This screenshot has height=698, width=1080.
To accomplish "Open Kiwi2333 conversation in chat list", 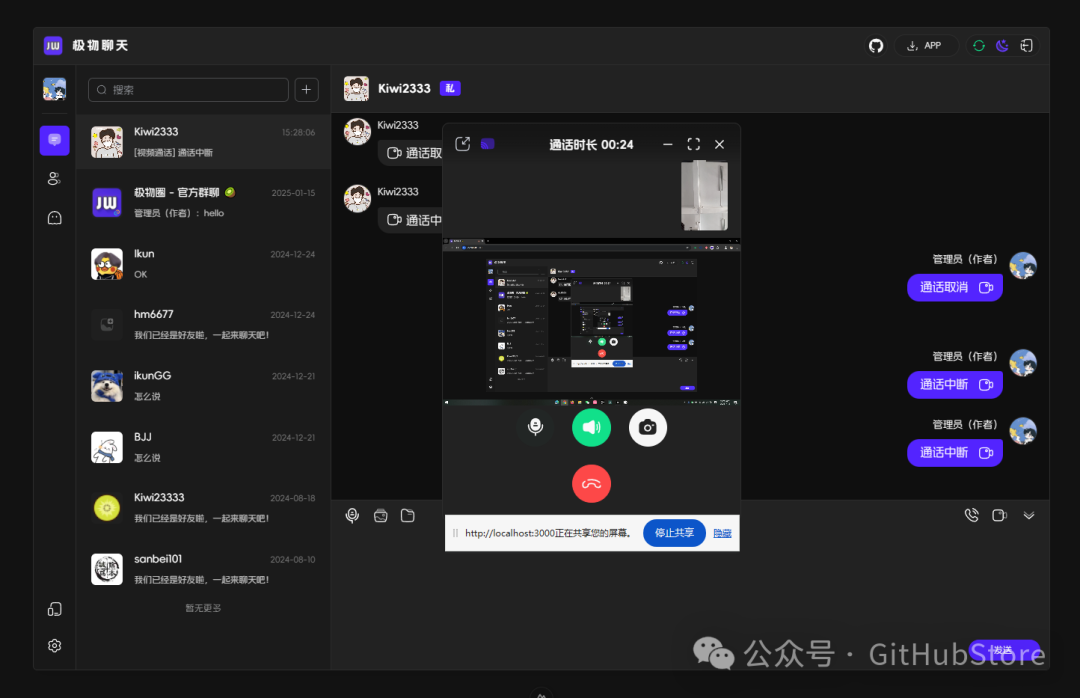I will (203, 142).
